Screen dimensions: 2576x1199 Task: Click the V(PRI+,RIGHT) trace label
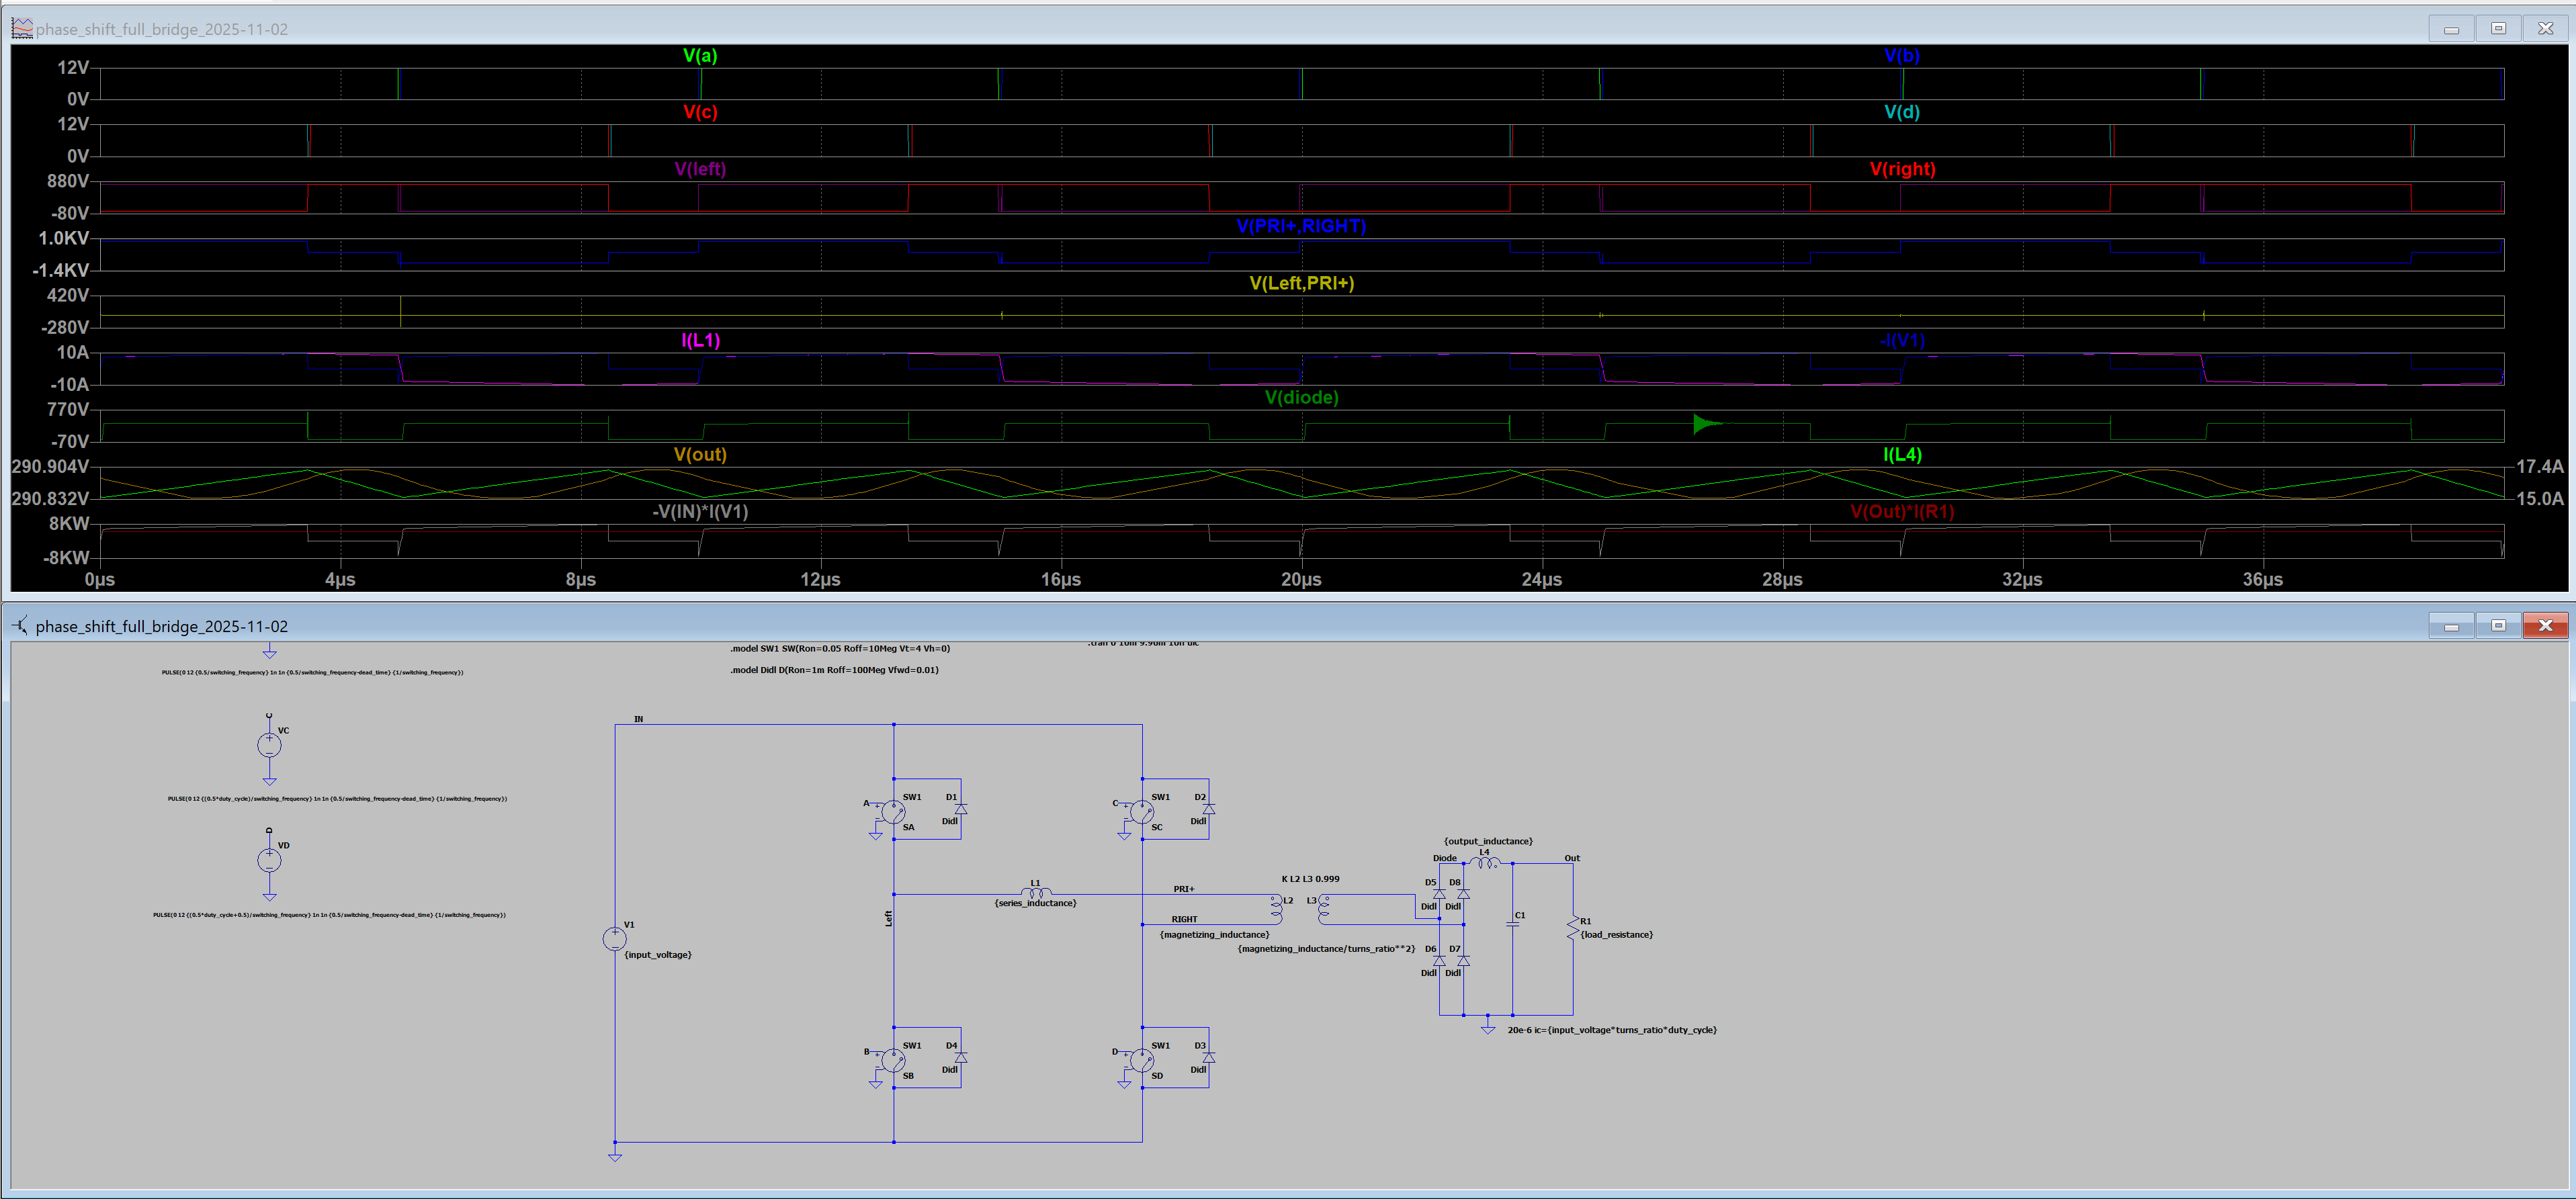[1301, 226]
